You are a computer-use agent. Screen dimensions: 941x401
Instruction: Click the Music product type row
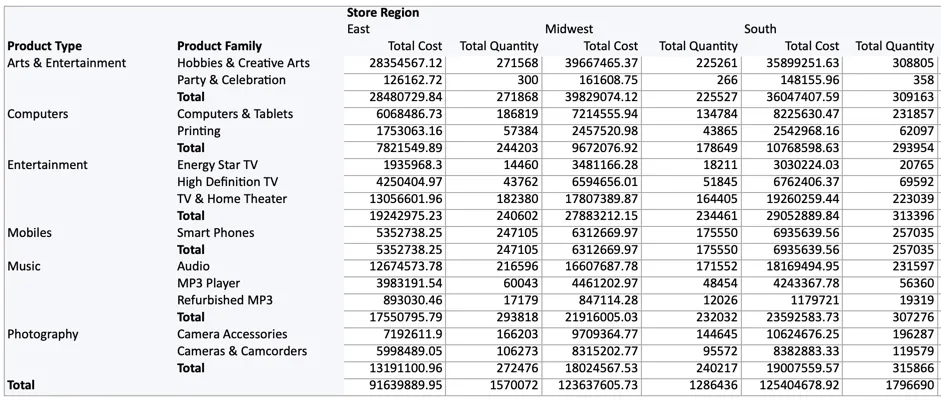pyautogui.click(x=24, y=266)
